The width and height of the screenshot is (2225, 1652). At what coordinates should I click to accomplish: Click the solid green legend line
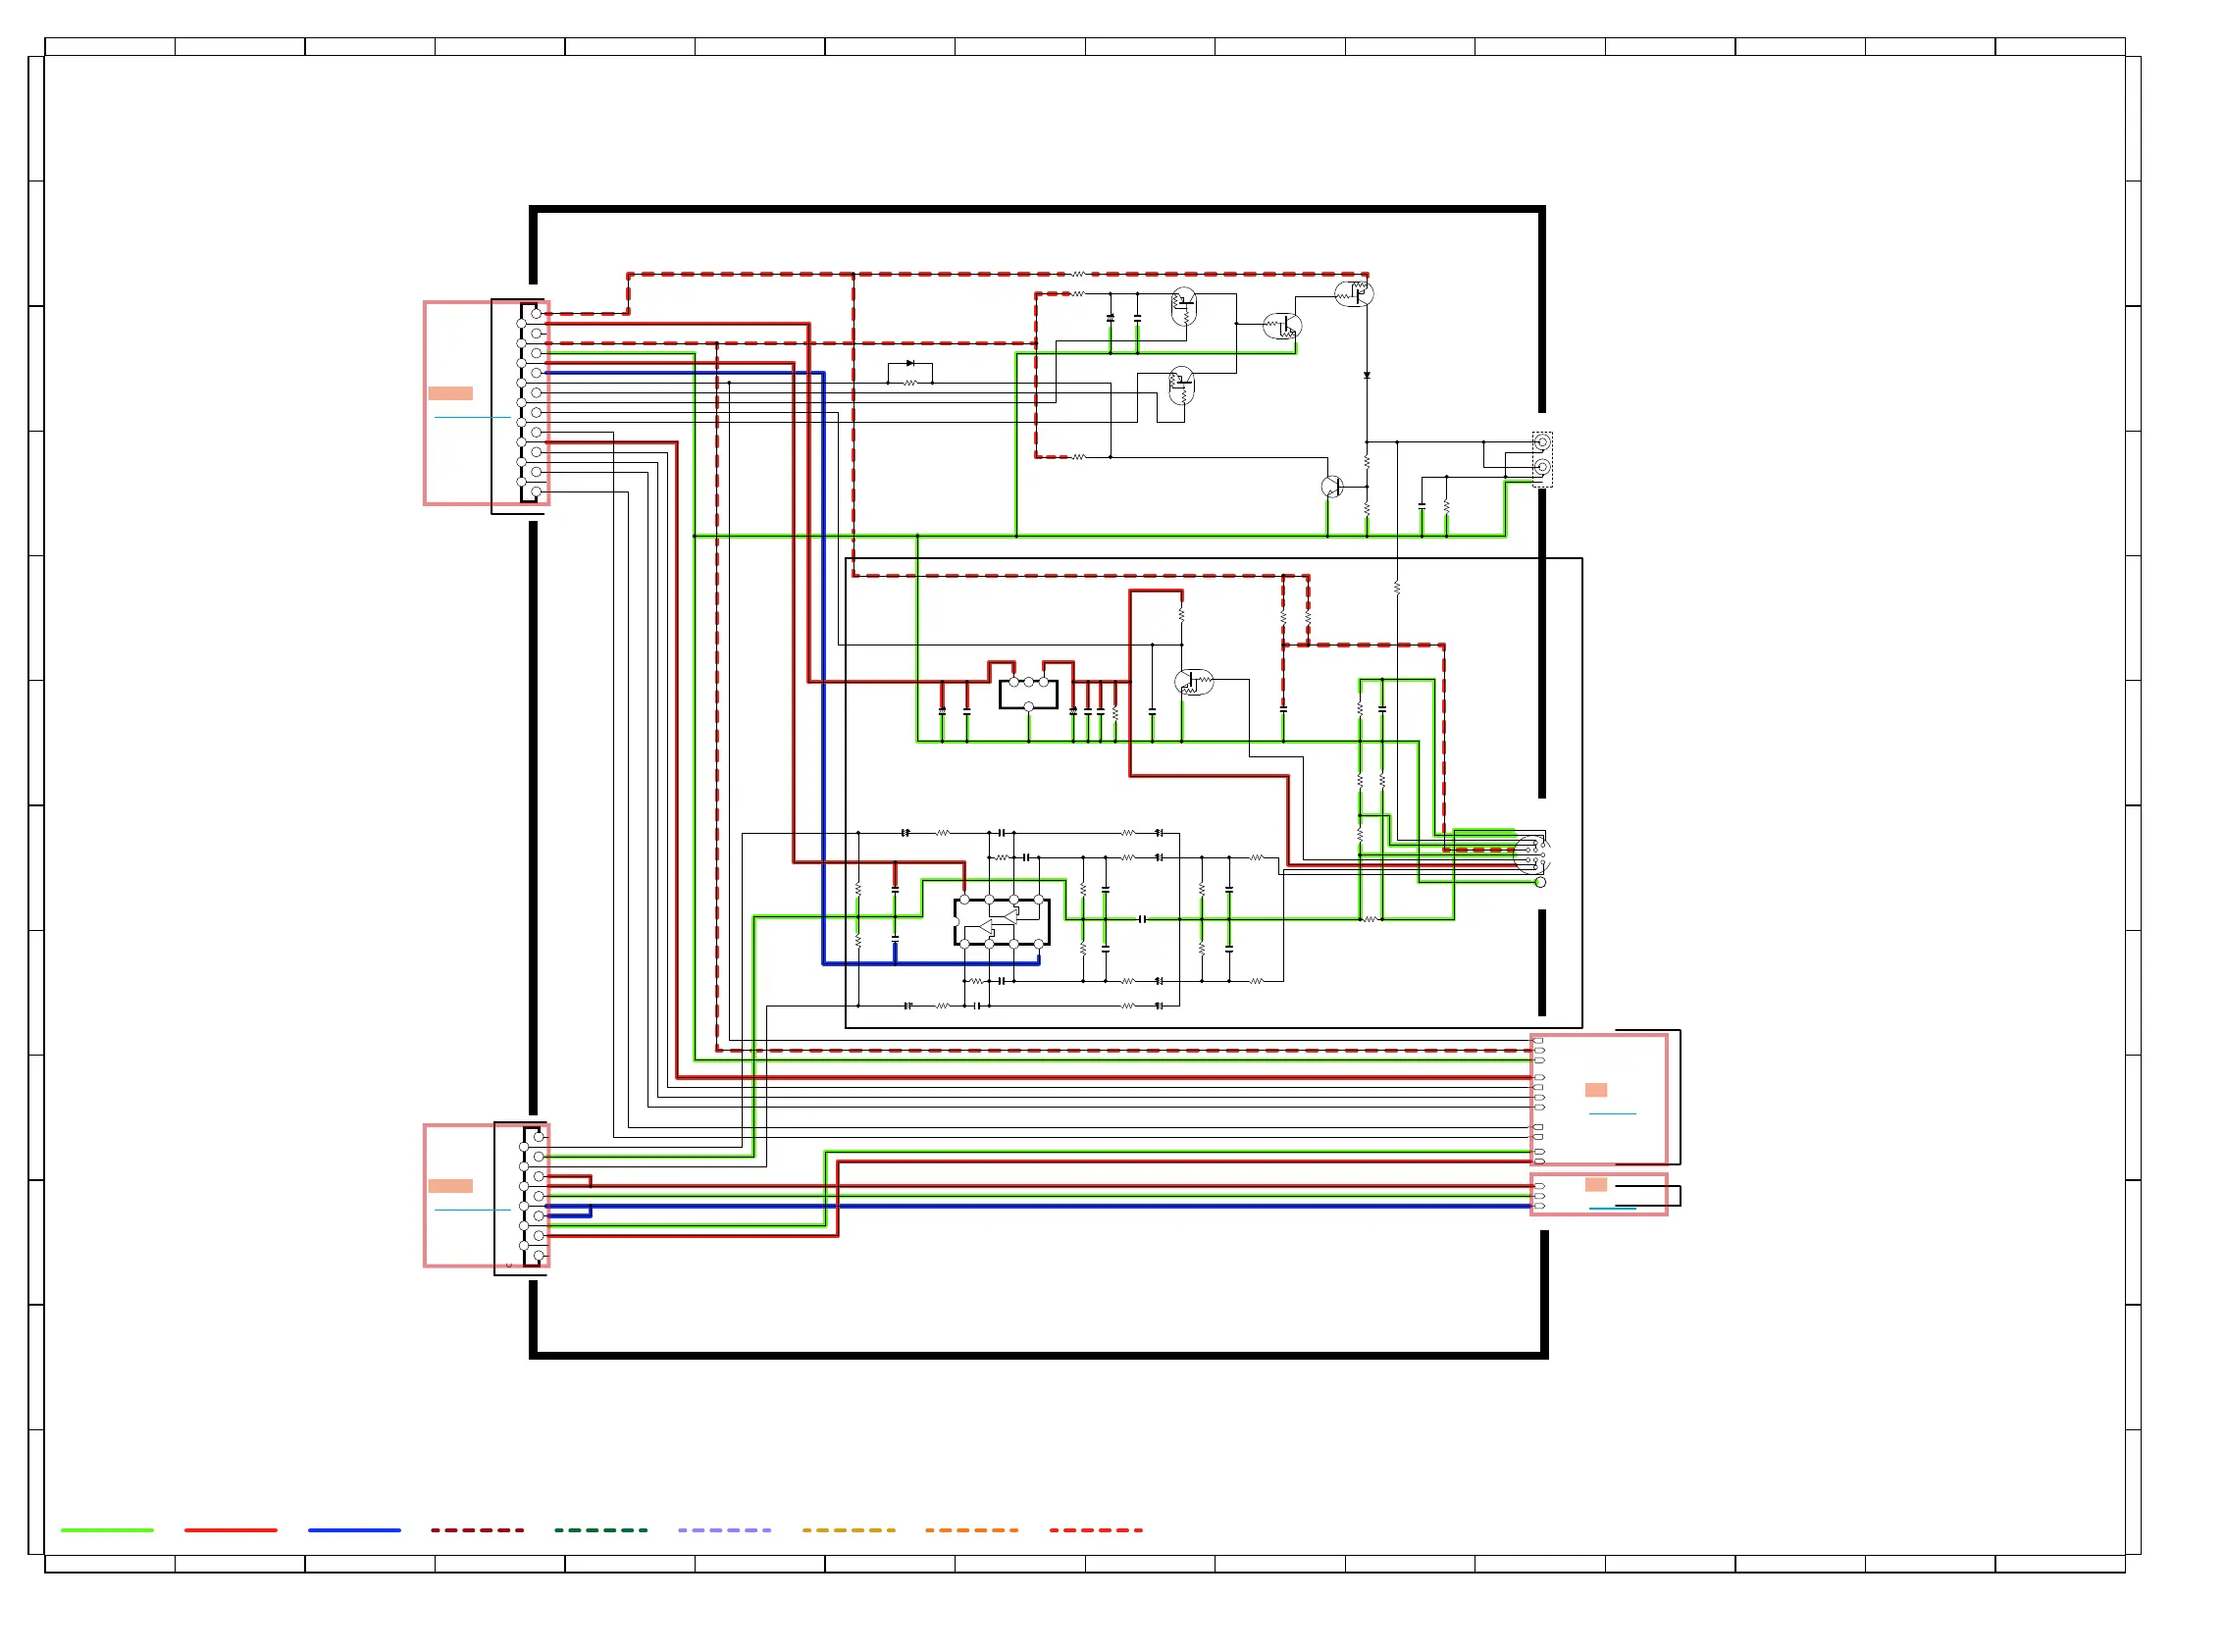tap(107, 1530)
